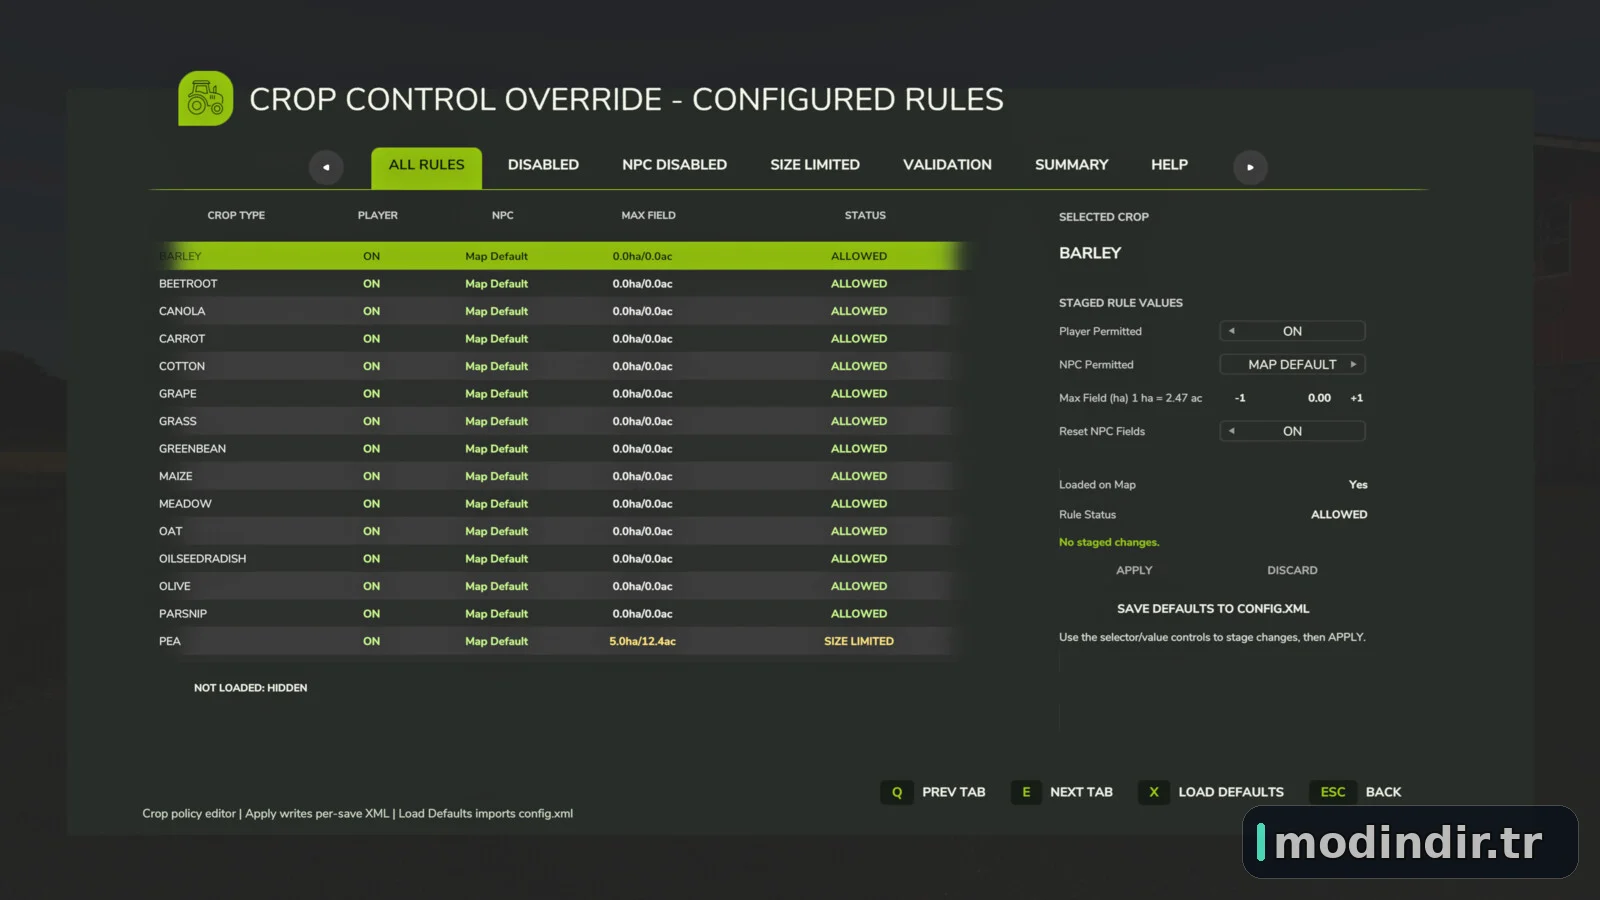Switch to the NPC DISABLED tab
Screen dimensions: 1600x900
(x=674, y=165)
